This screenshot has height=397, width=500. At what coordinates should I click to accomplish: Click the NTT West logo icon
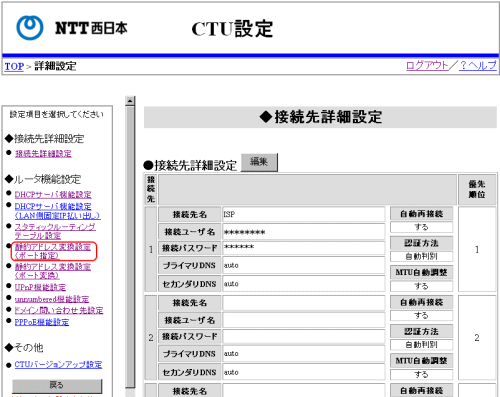pyautogui.click(x=30, y=28)
